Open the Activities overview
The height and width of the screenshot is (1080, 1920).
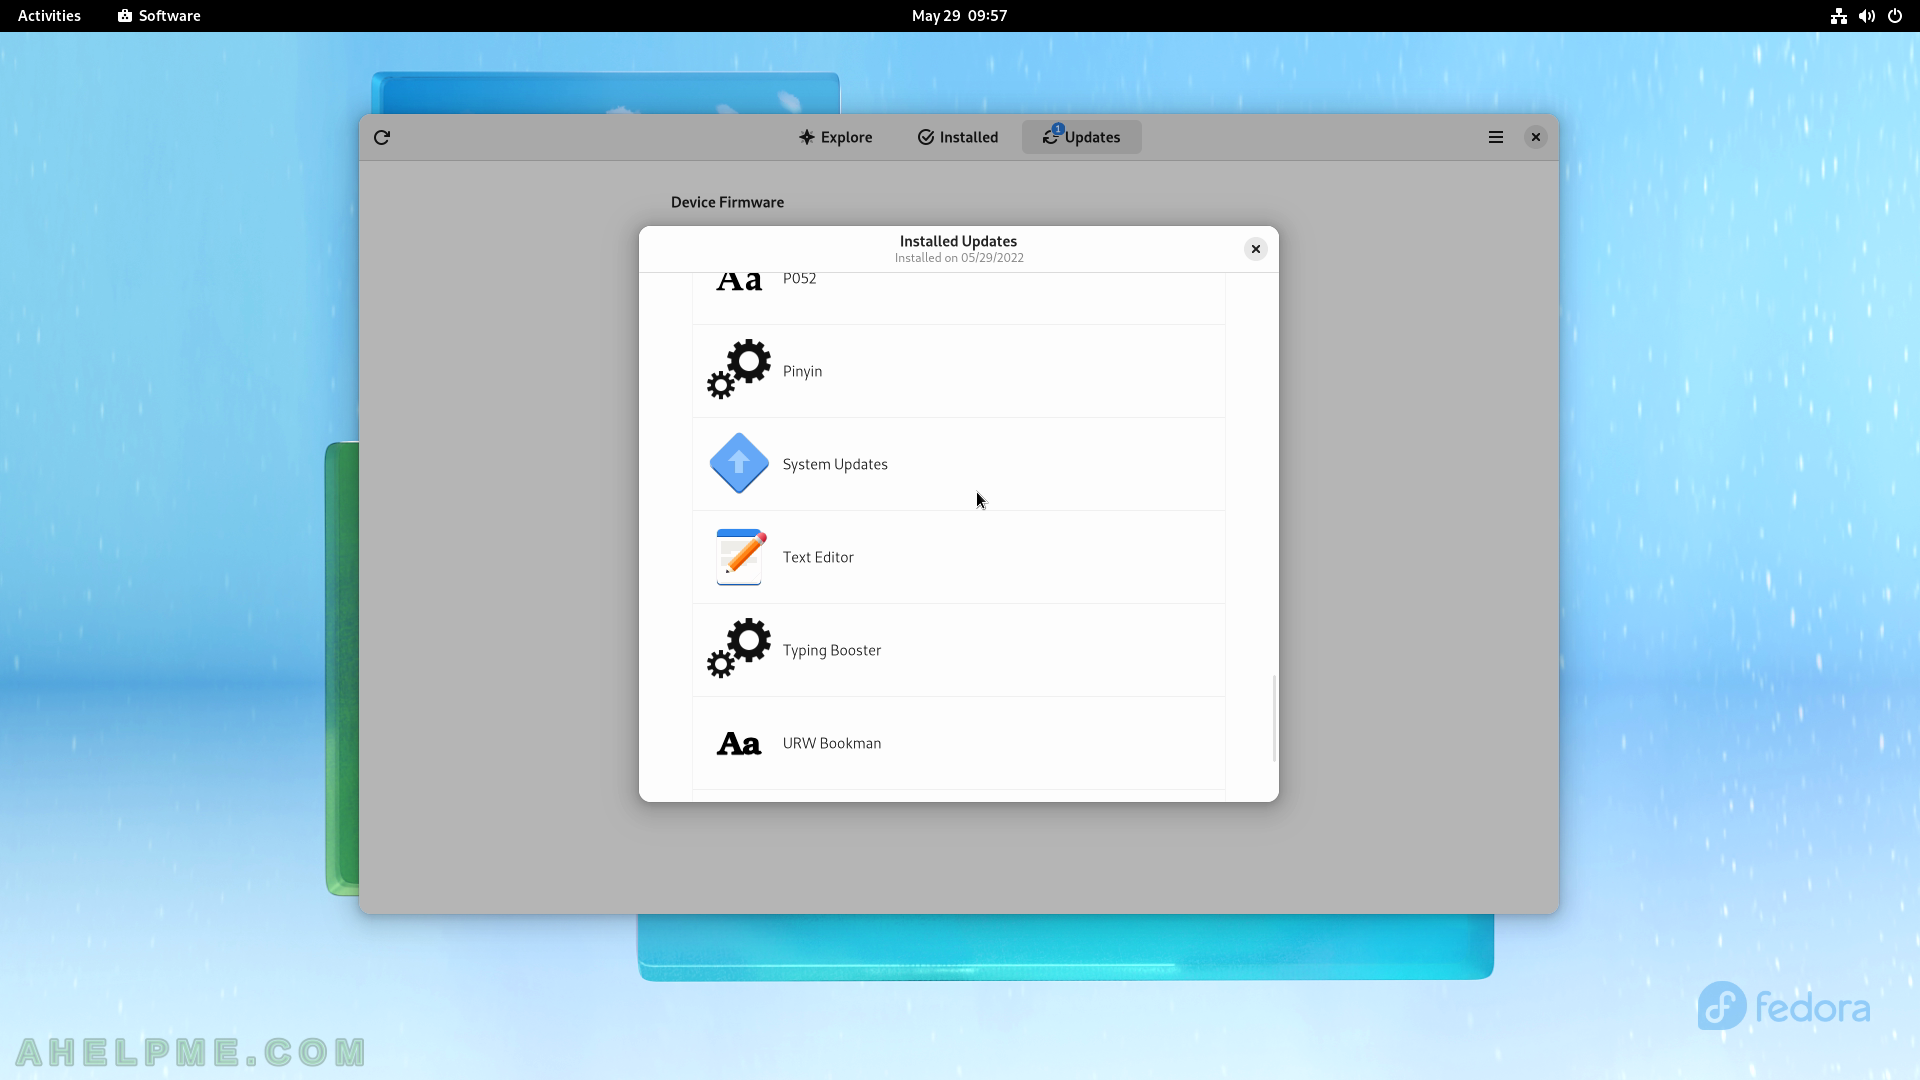coord(49,16)
